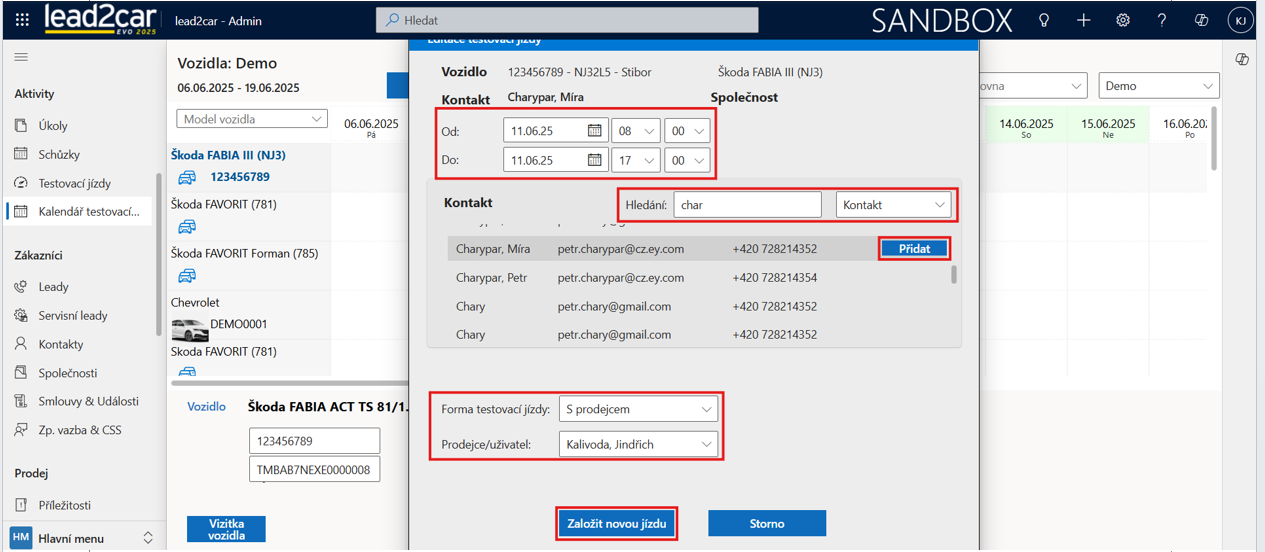
Task: Click the plus icon to create new record
Action: coord(1084,20)
